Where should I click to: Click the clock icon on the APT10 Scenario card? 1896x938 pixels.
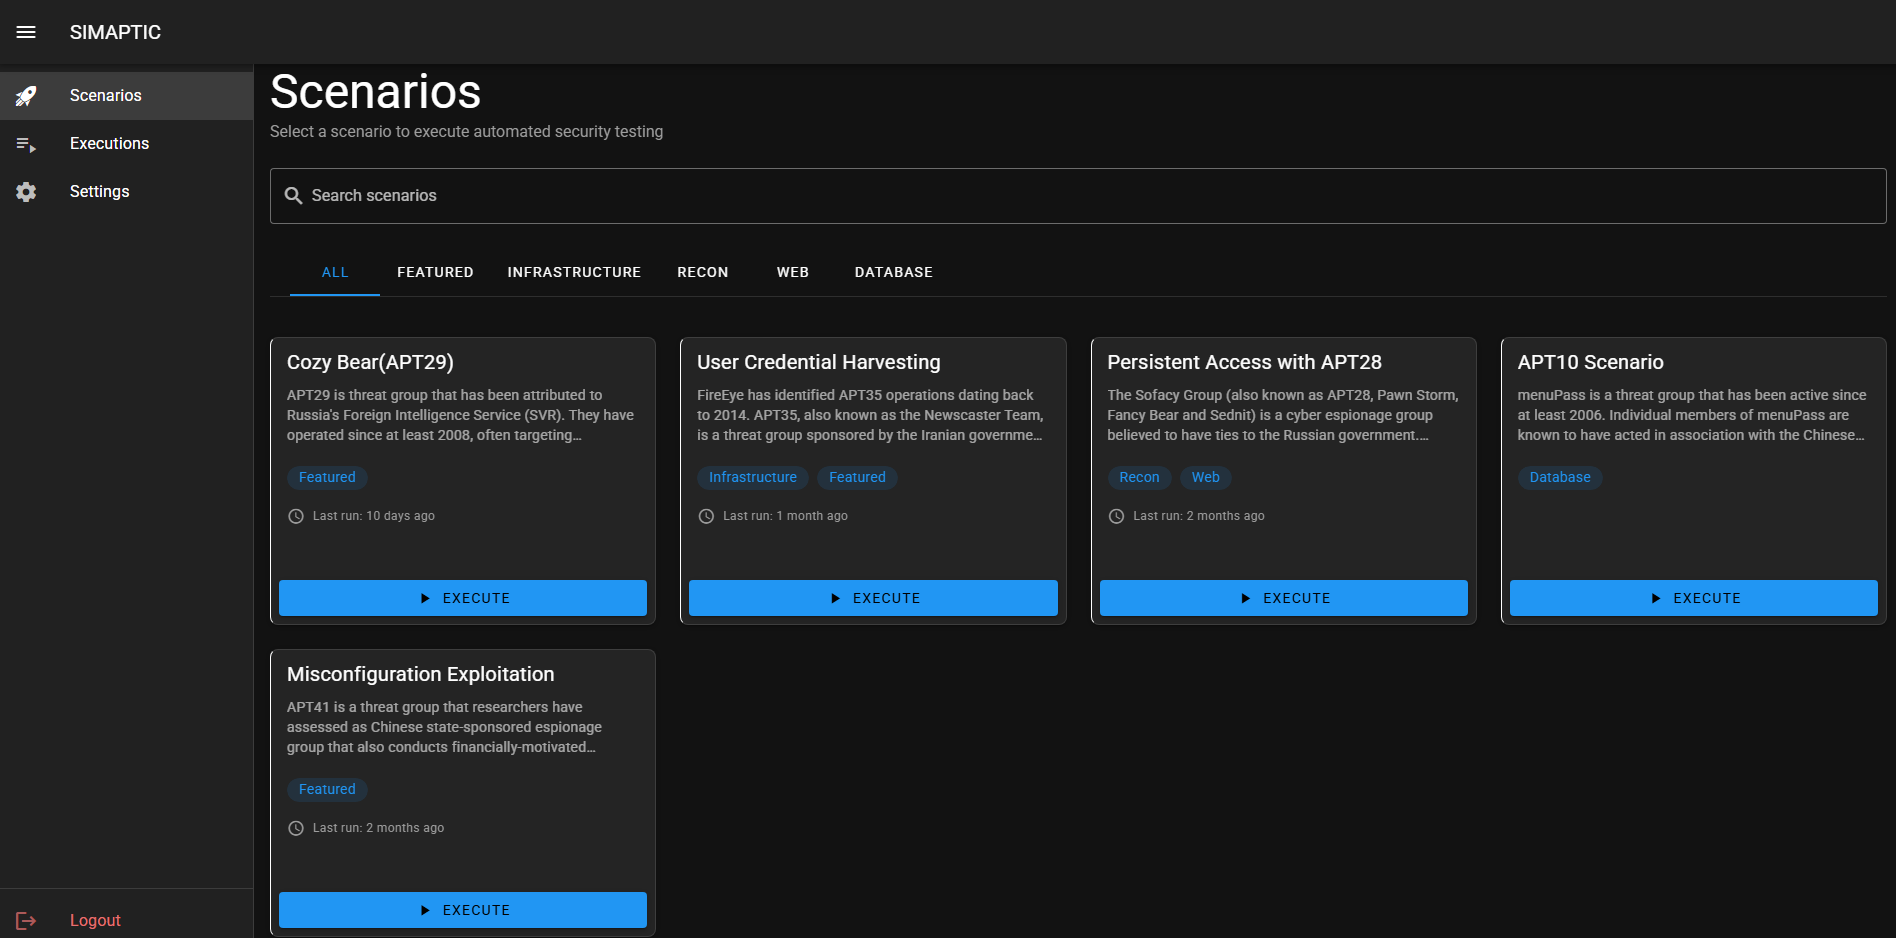[x=1526, y=516]
